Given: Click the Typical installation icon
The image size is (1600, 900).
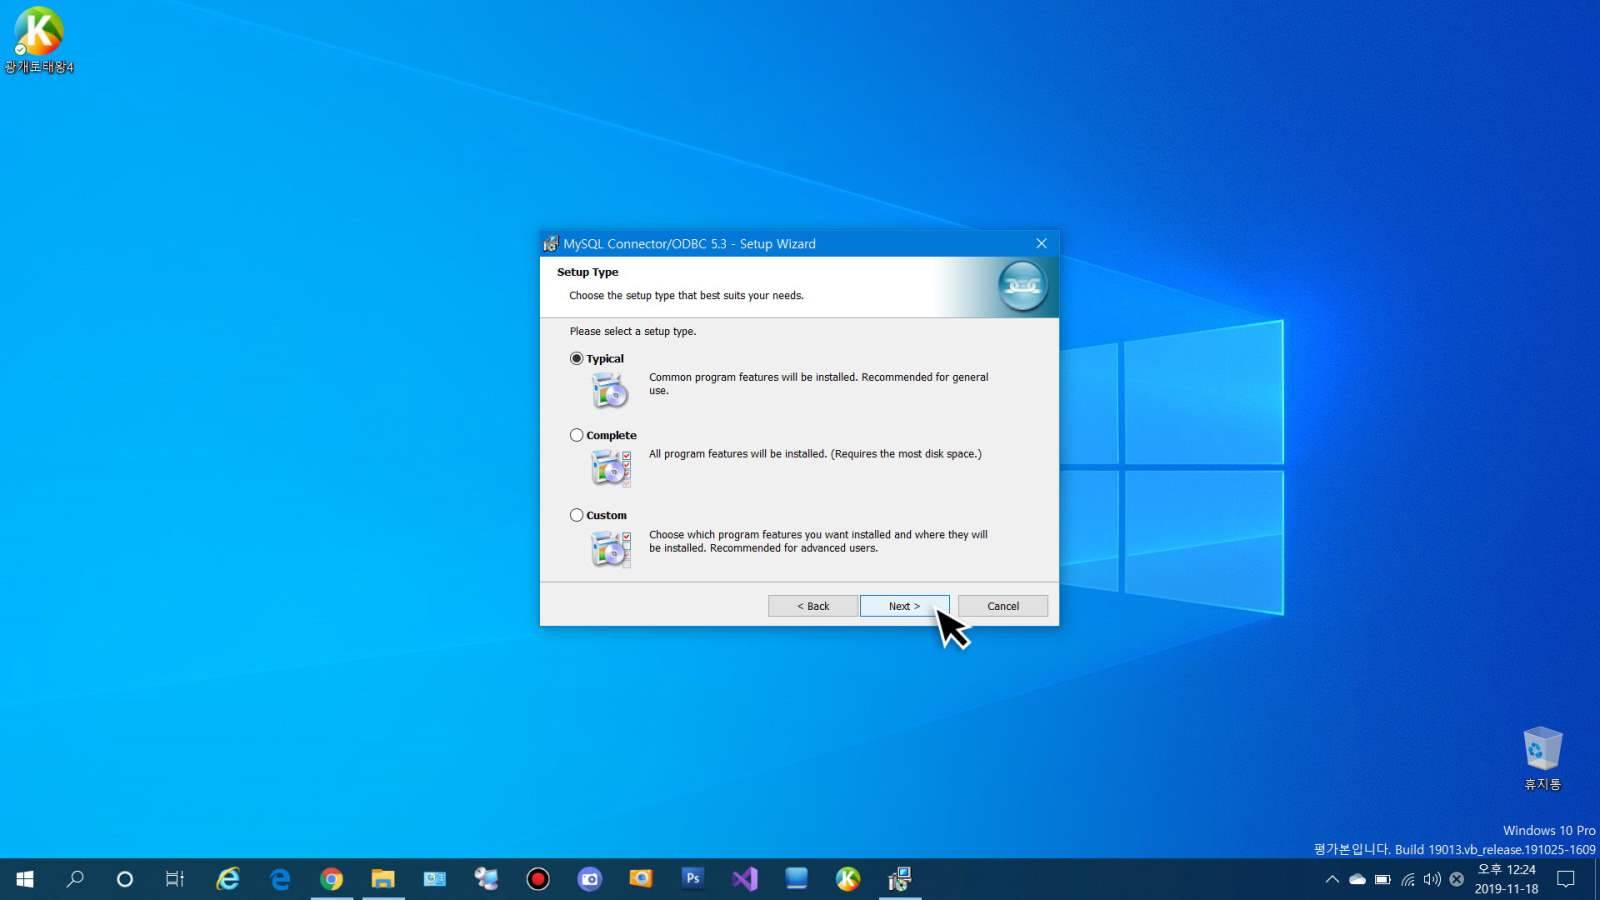Looking at the screenshot, I should tap(610, 390).
